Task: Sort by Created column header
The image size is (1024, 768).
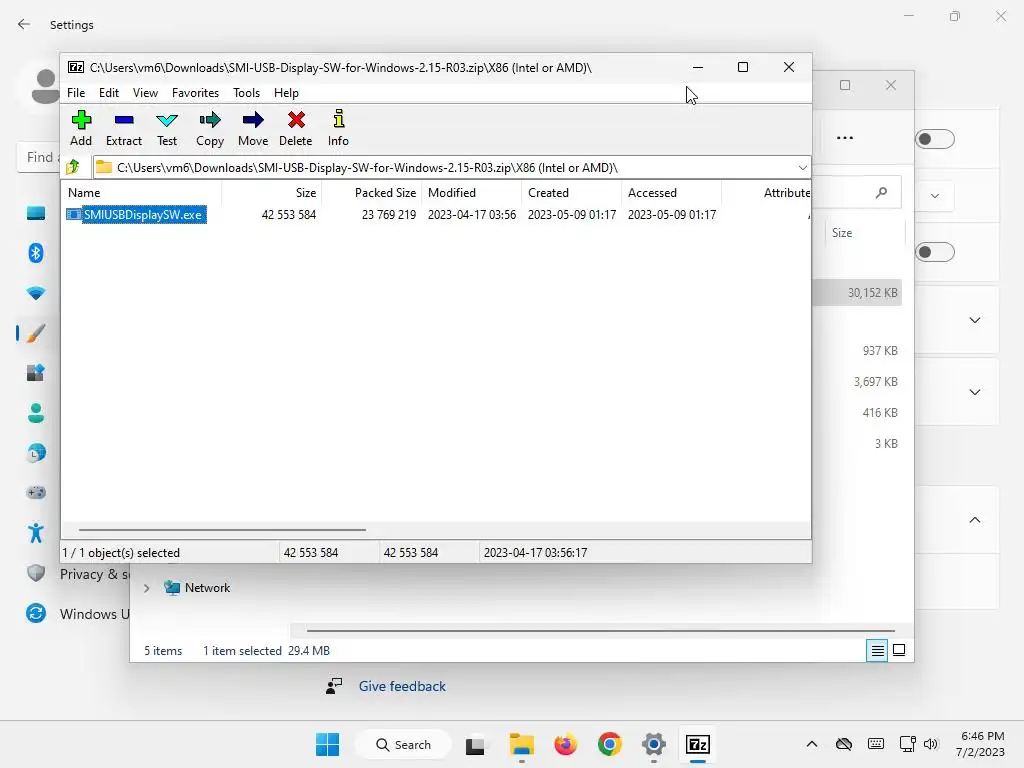Action: click(x=571, y=193)
